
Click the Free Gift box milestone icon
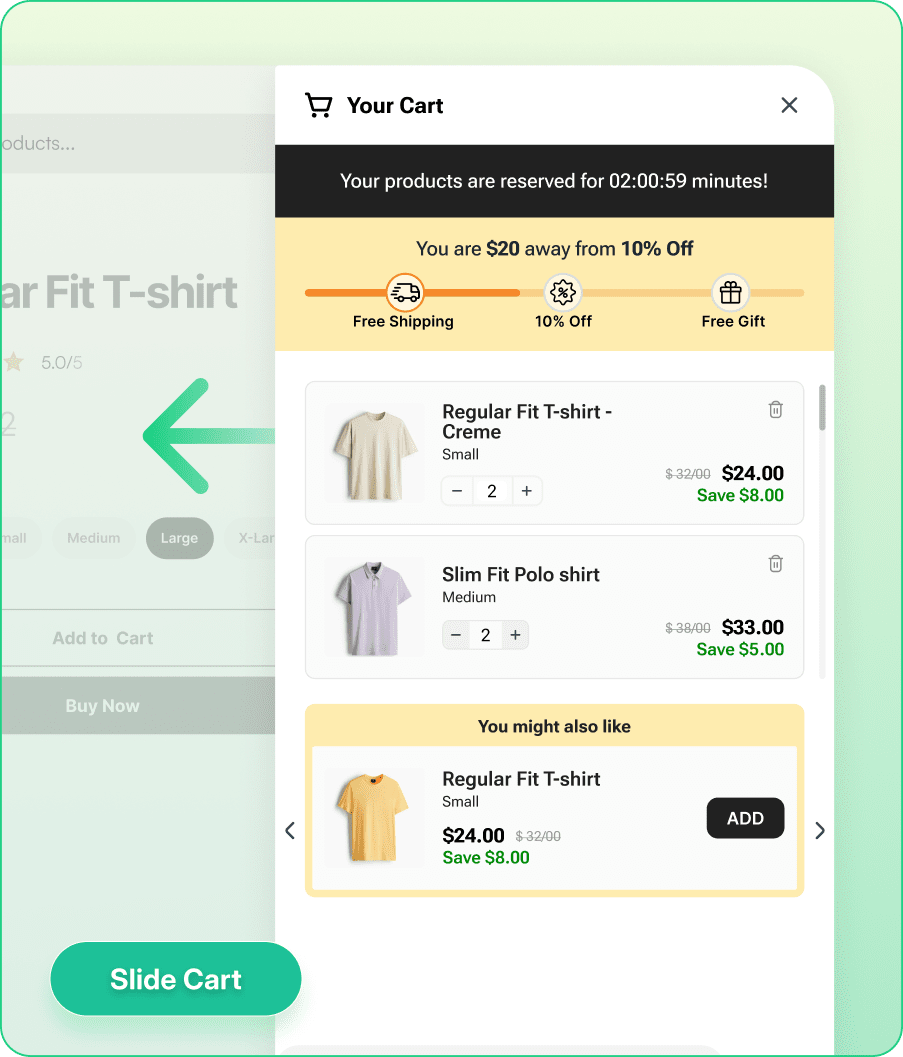point(730,293)
